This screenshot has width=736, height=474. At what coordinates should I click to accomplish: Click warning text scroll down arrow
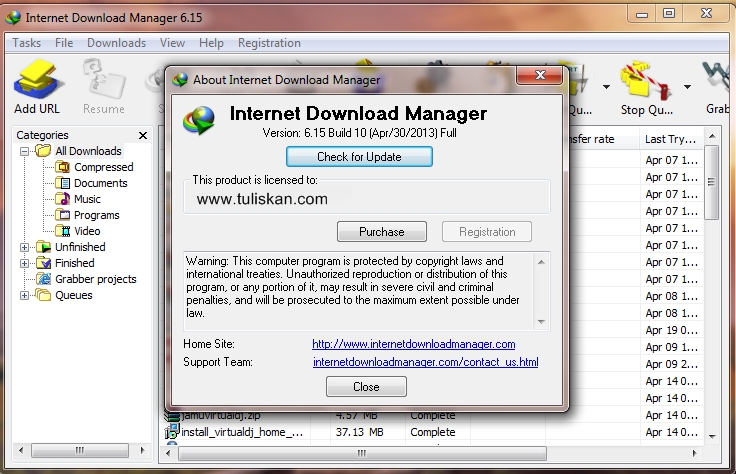click(x=541, y=321)
